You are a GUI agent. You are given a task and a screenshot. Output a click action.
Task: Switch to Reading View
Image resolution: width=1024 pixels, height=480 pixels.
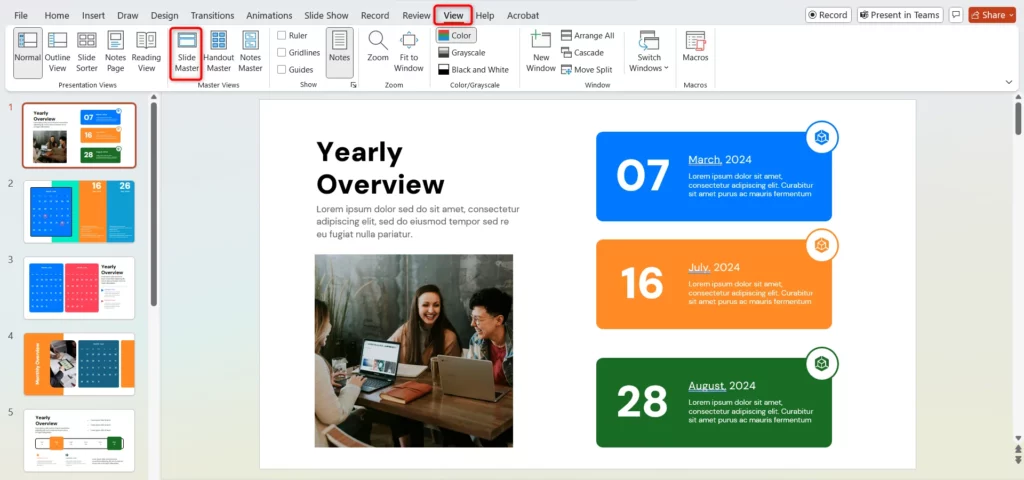click(146, 52)
